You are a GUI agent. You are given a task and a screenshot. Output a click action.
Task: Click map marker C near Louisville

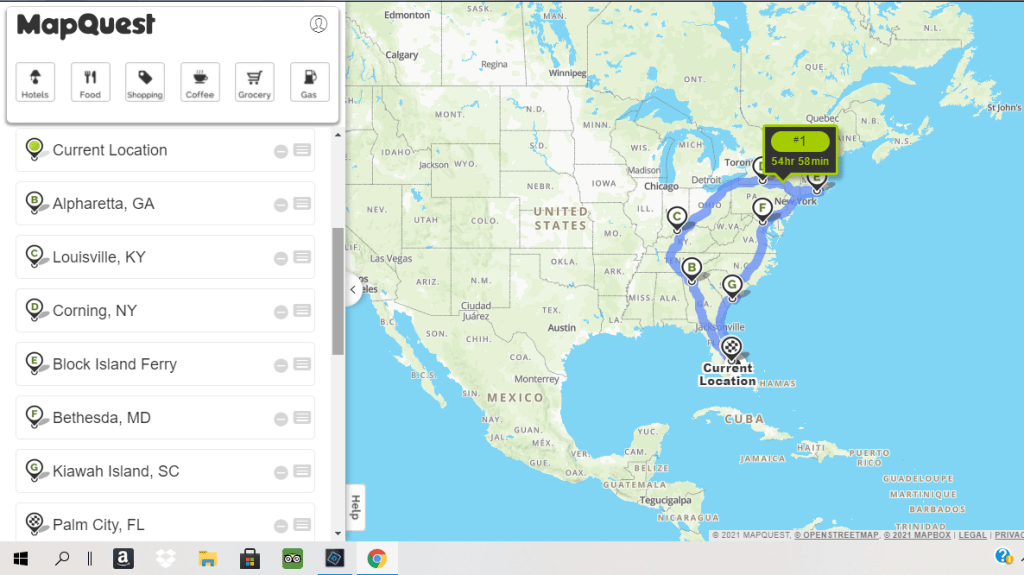point(677,217)
